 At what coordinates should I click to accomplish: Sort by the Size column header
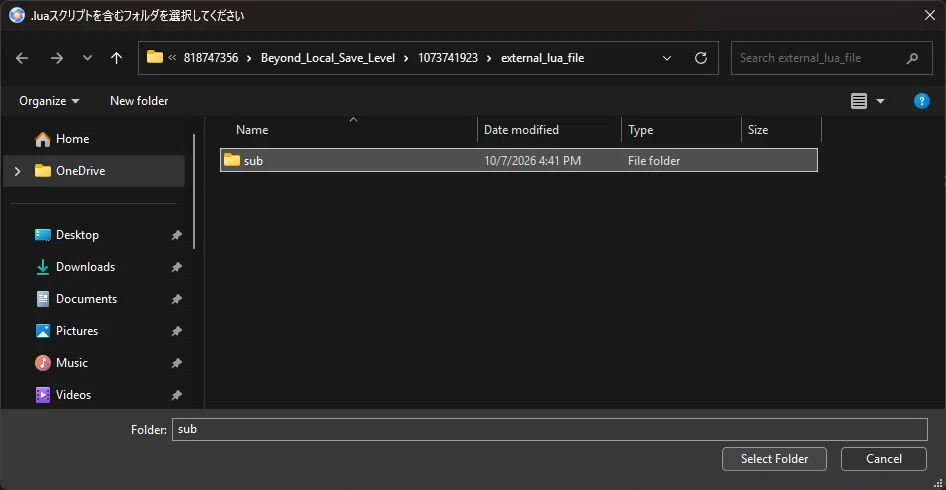[781, 130]
